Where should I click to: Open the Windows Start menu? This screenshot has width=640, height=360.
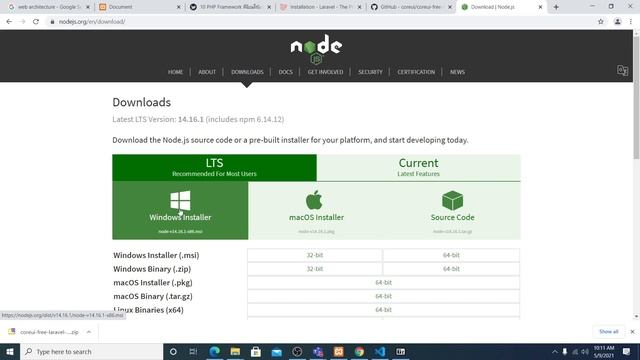10,351
